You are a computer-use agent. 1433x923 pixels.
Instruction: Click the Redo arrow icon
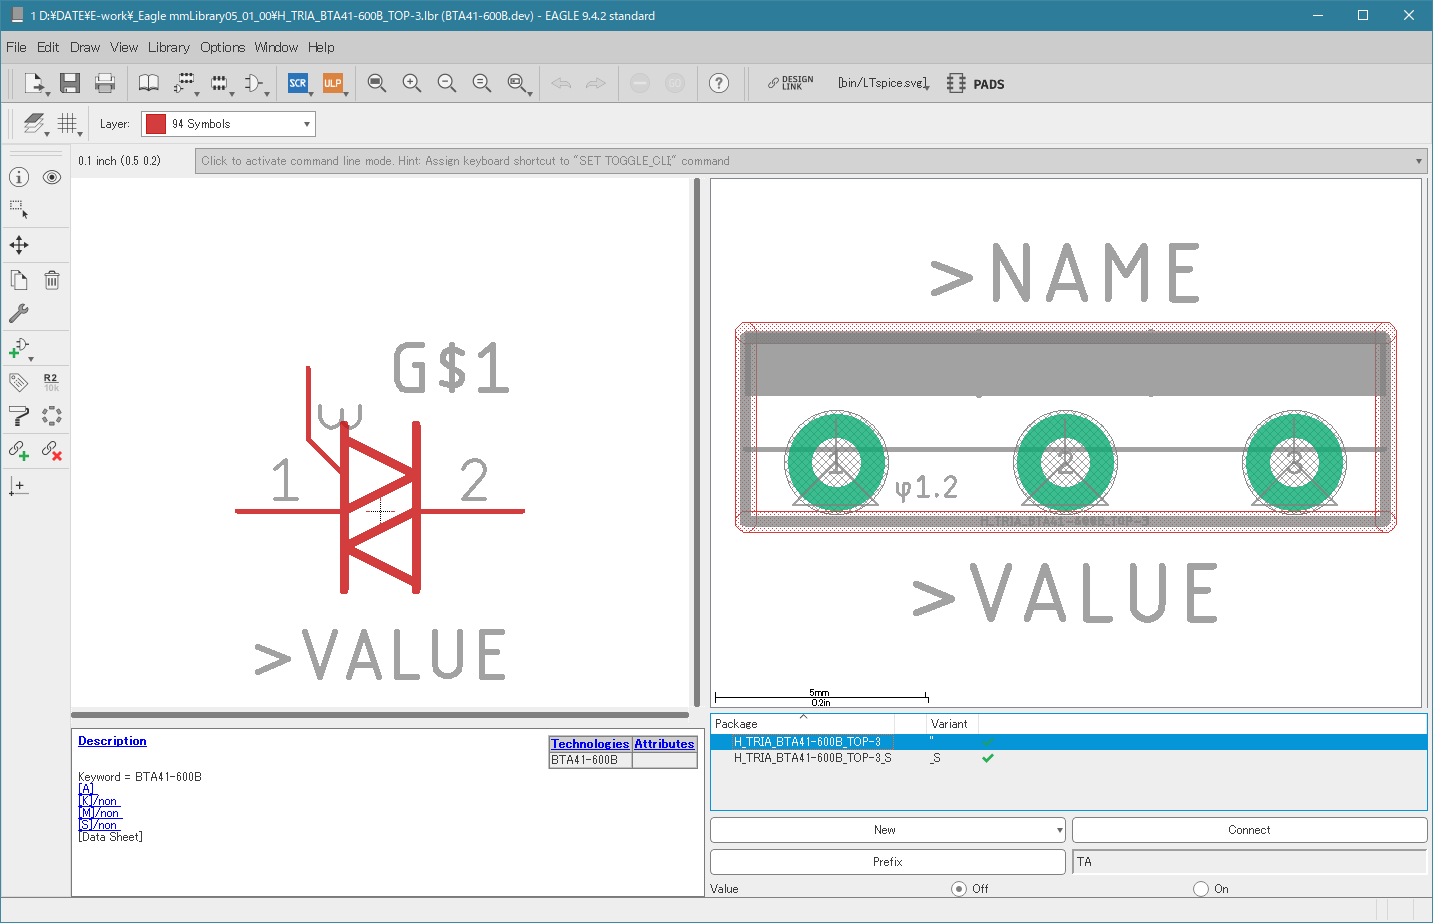coord(596,83)
